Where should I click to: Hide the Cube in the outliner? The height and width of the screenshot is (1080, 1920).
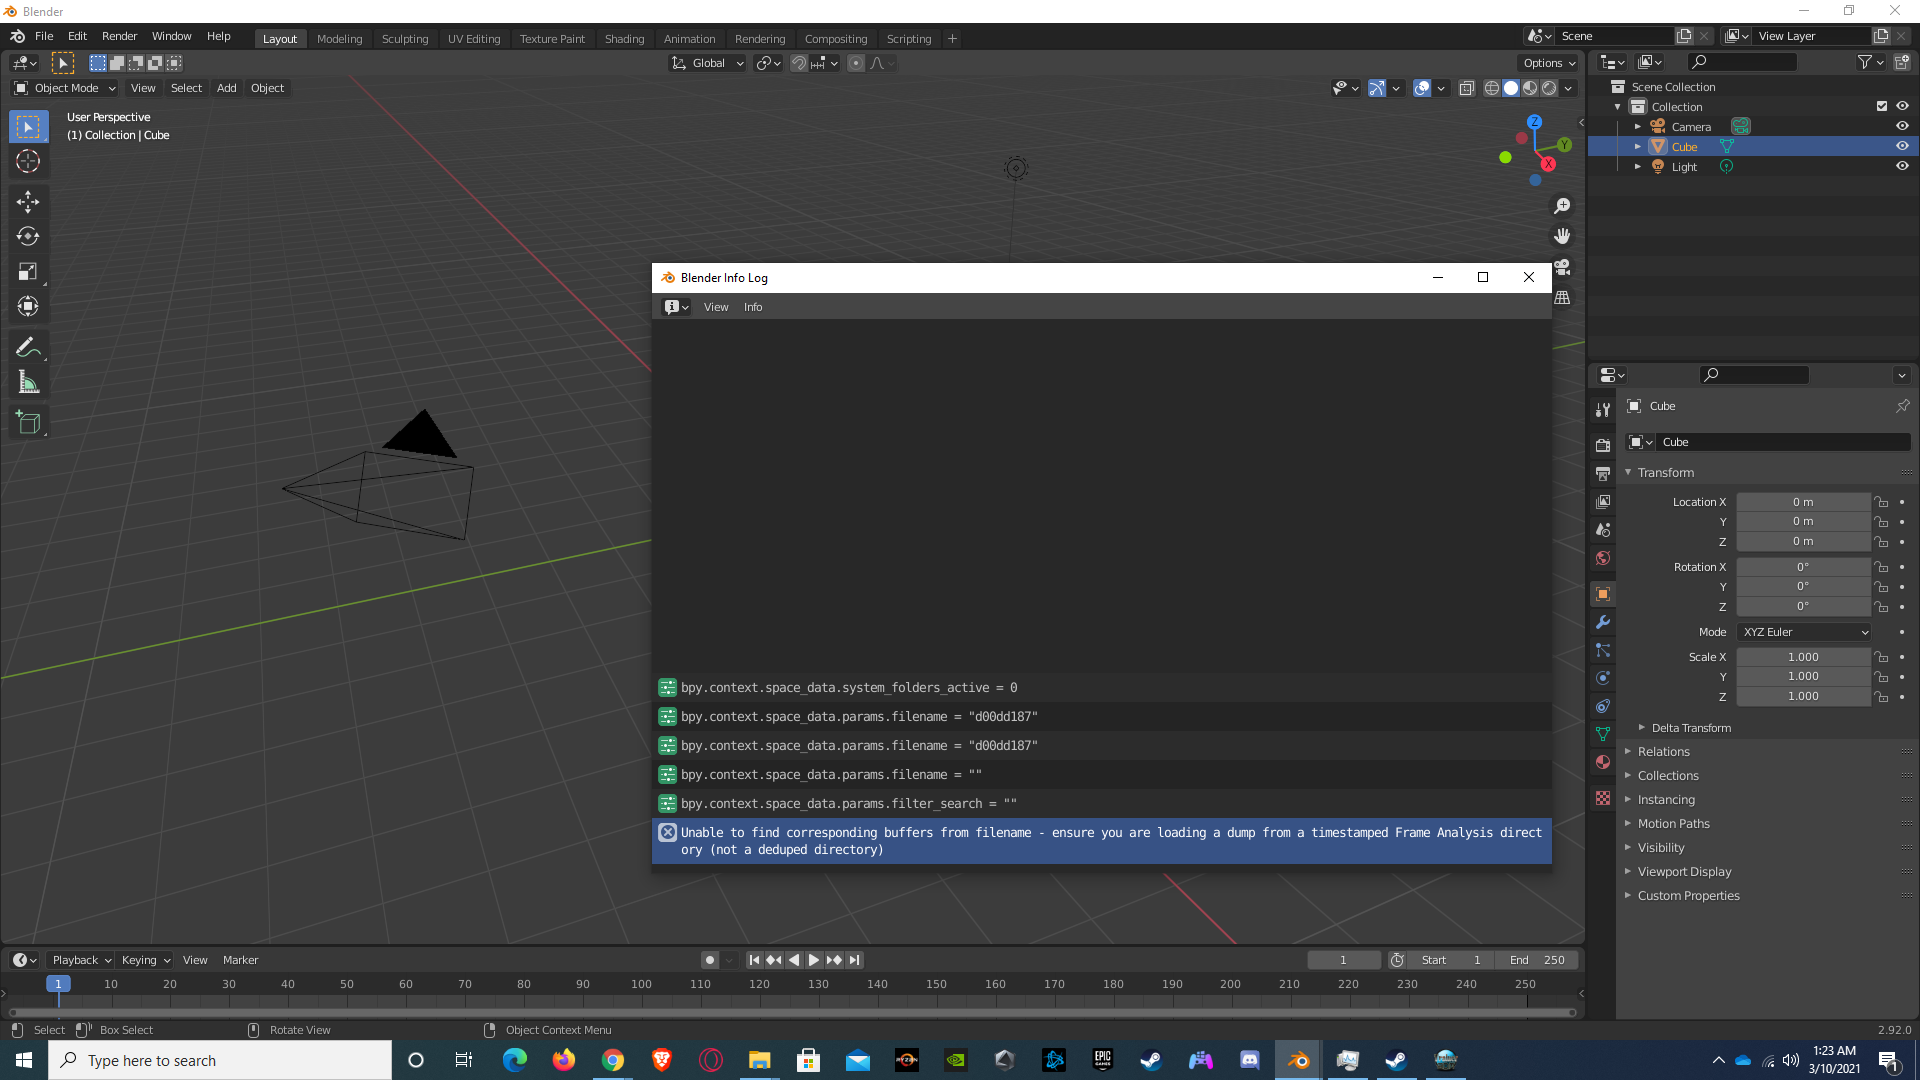pyautogui.click(x=1902, y=146)
